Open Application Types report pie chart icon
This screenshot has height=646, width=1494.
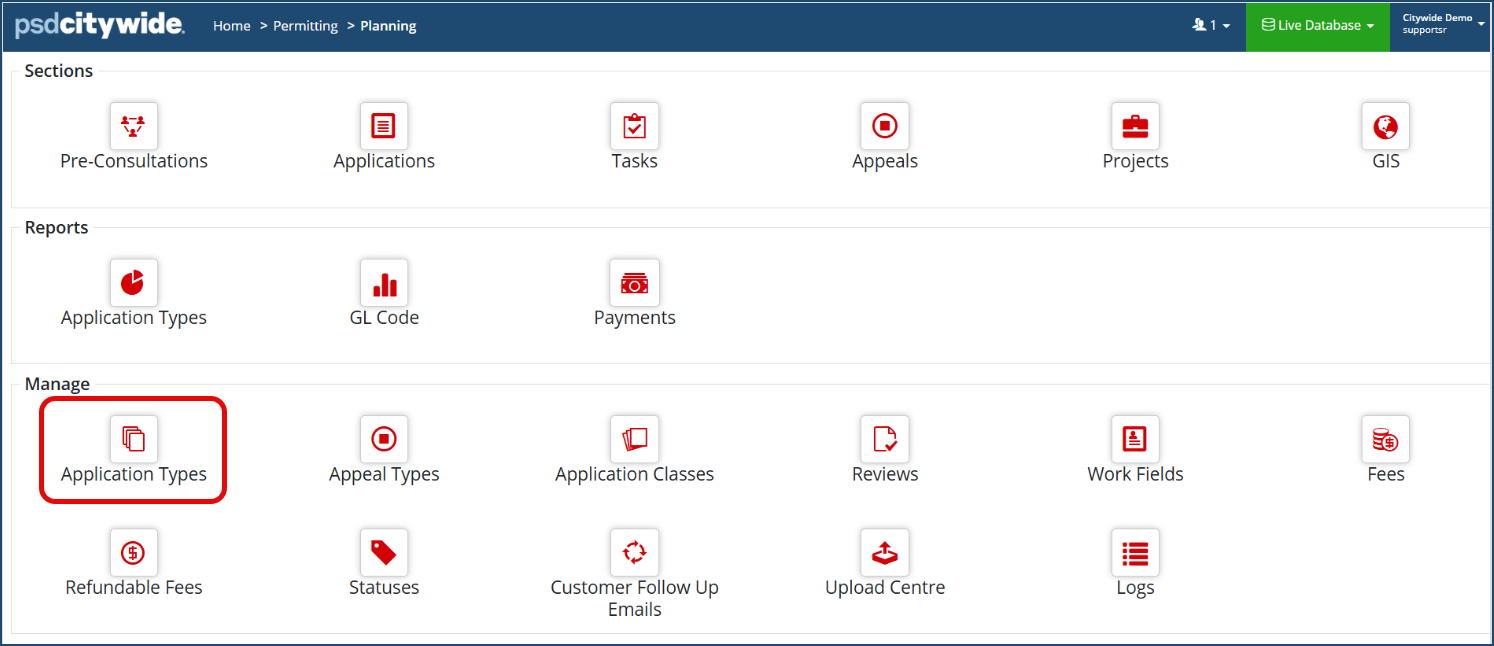[134, 283]
